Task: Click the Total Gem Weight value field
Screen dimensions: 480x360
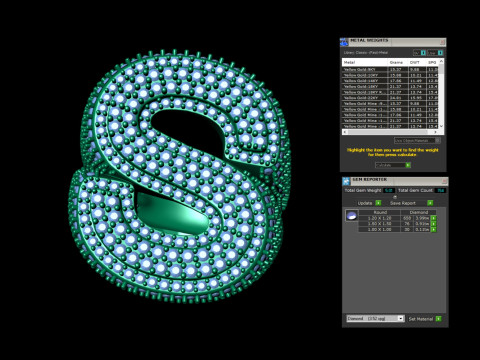Action: pos(389,191)
